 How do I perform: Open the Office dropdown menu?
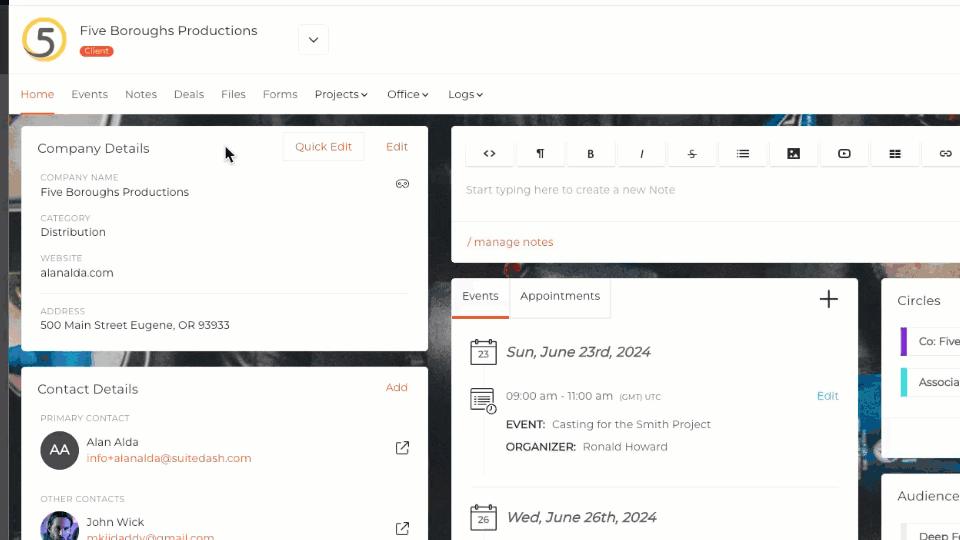408,94
